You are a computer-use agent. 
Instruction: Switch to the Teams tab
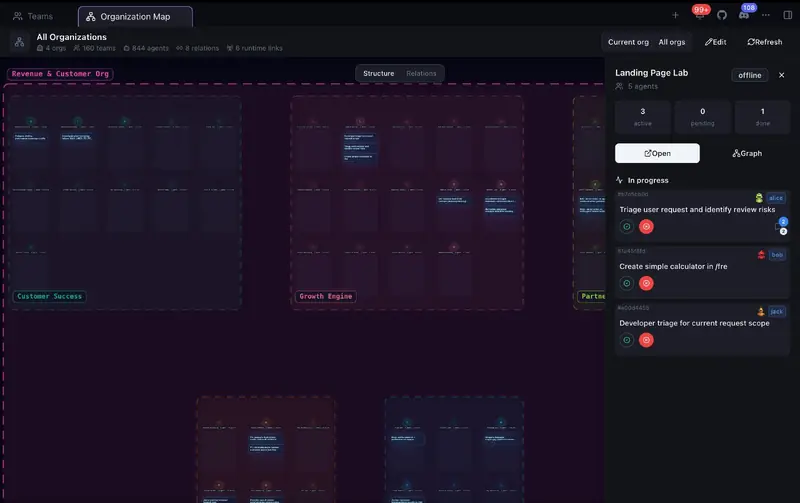point(33,16)
